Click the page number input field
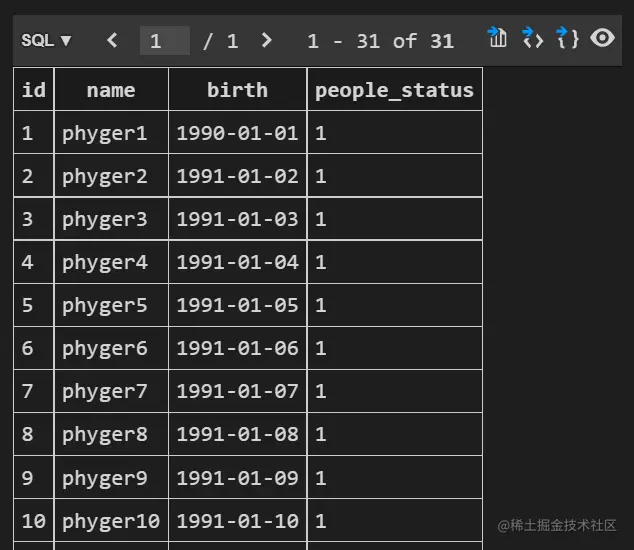 [x=165, y=40]
